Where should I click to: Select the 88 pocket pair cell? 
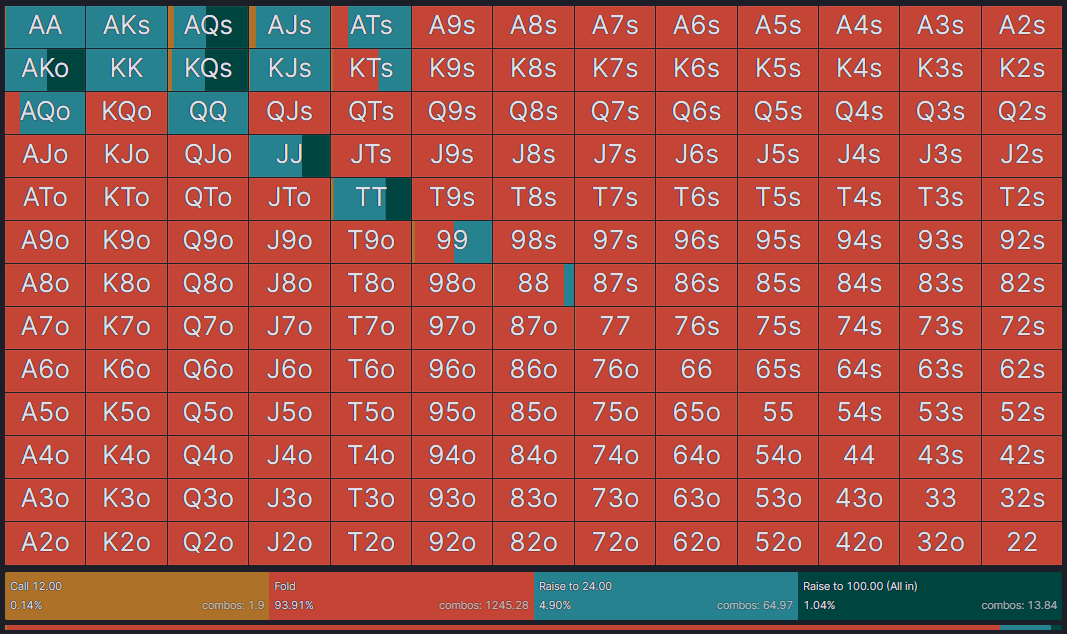pos(533,284)
